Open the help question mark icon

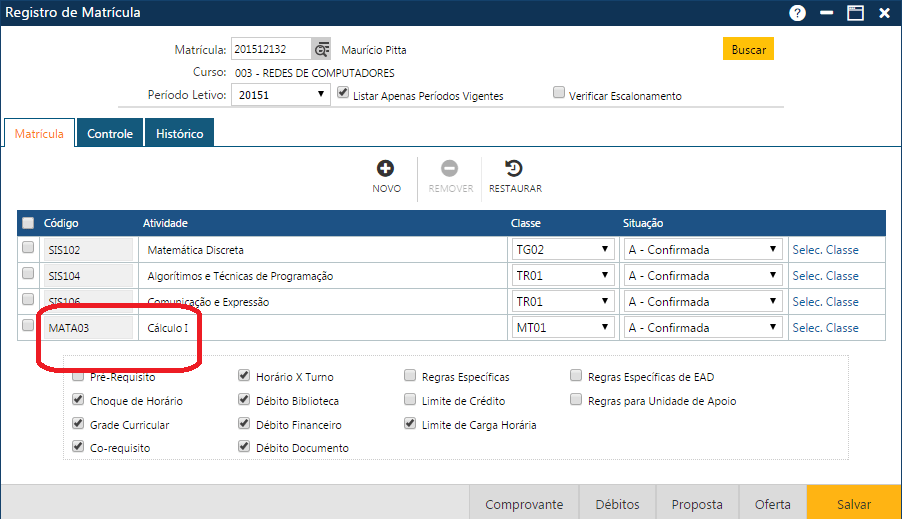797,13
